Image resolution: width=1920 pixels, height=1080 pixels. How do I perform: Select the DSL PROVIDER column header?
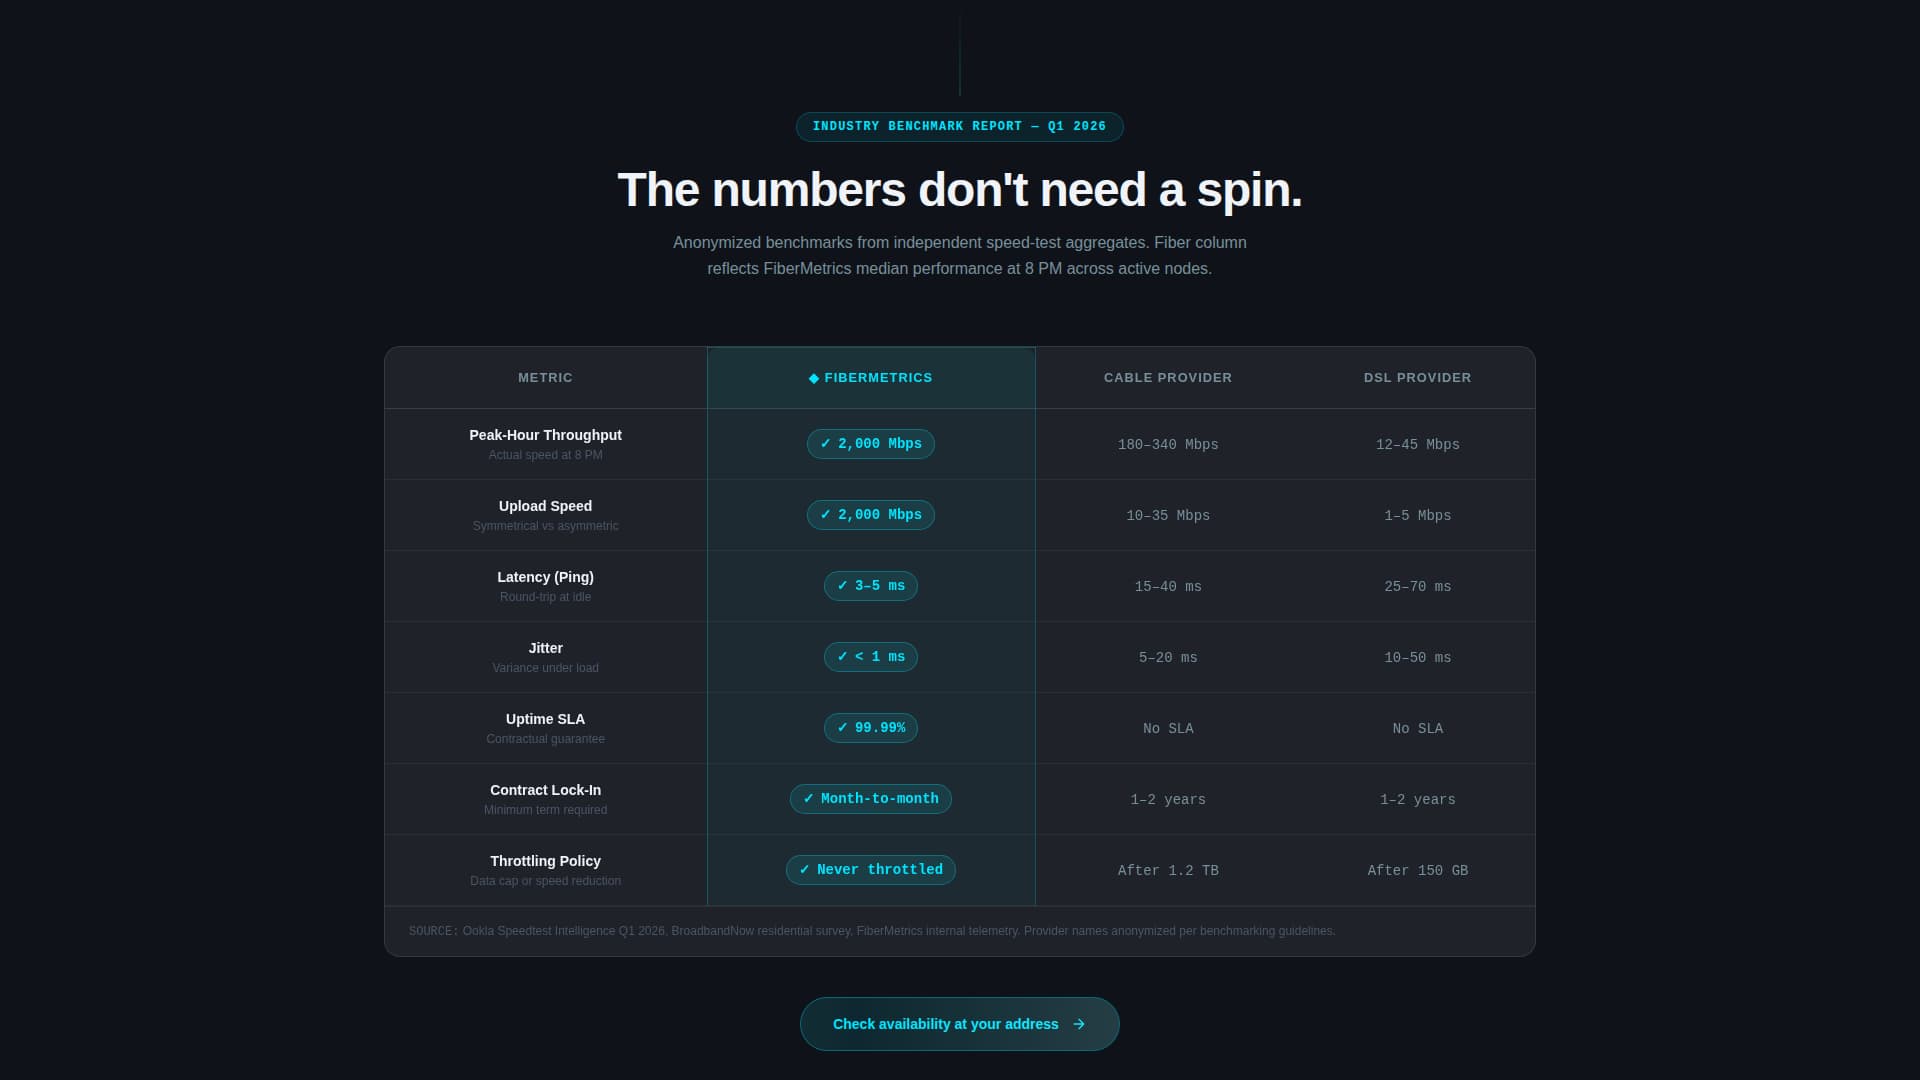[x=1418, y=378]
